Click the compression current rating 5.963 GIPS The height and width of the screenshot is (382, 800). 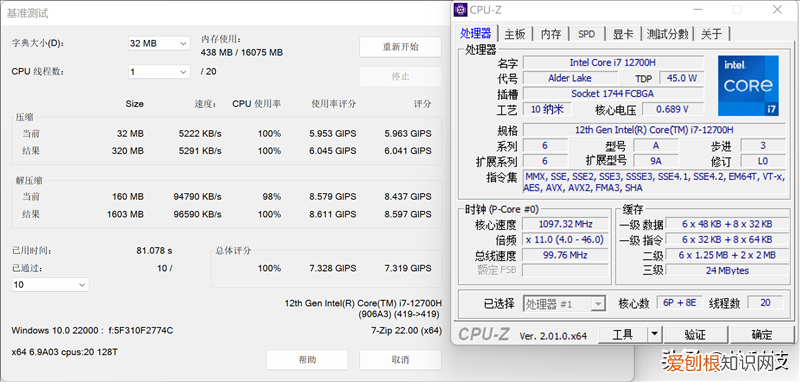click(x=408, y=134)
